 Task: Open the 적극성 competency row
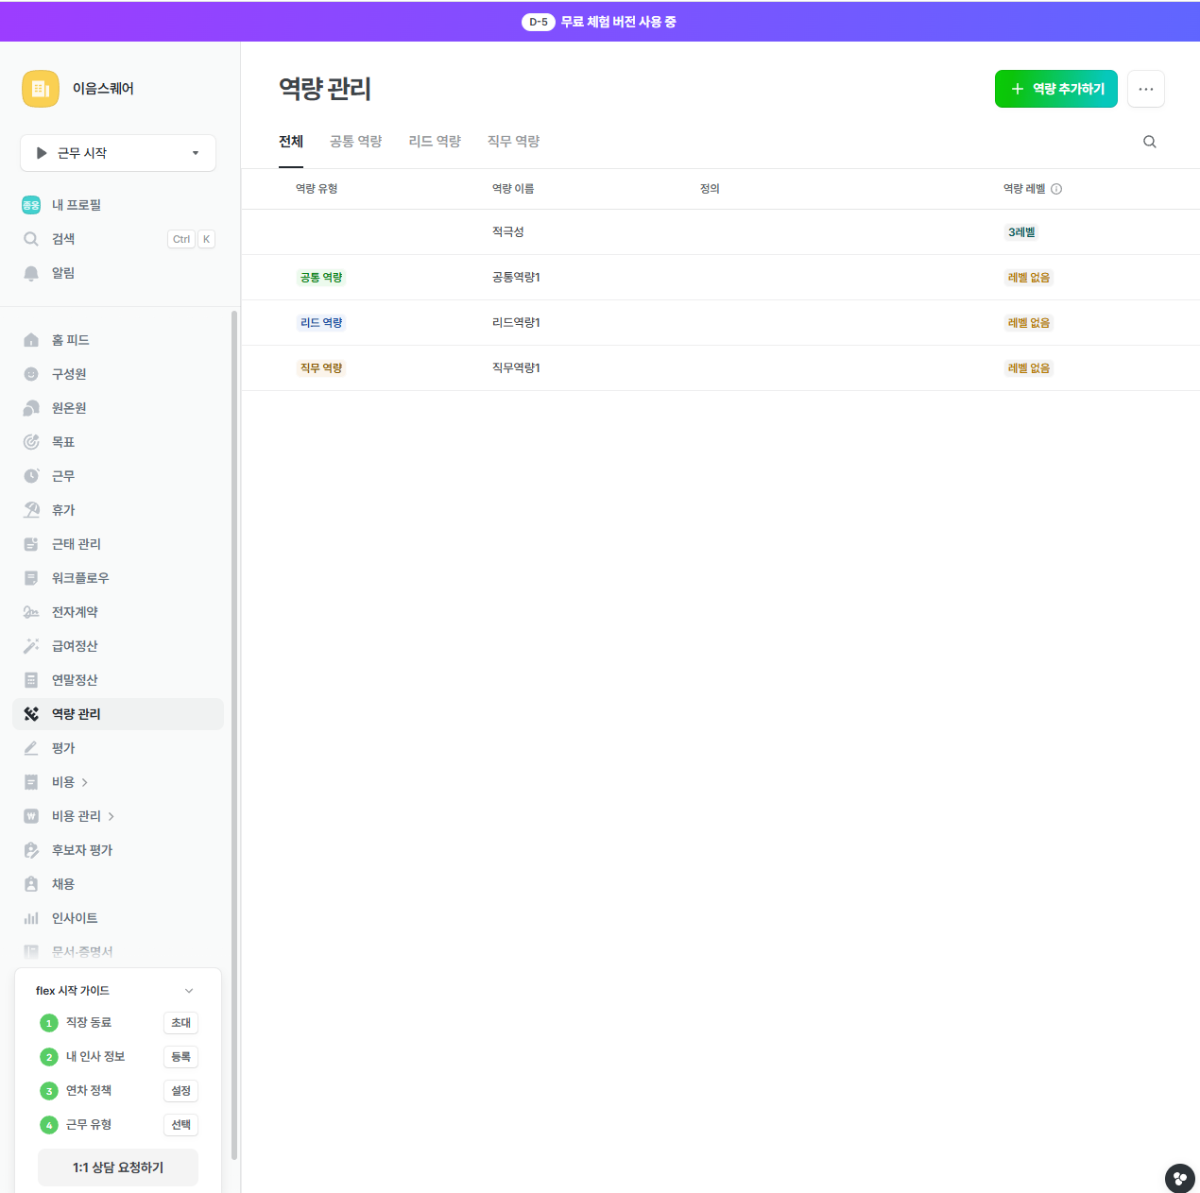[508, 232]
